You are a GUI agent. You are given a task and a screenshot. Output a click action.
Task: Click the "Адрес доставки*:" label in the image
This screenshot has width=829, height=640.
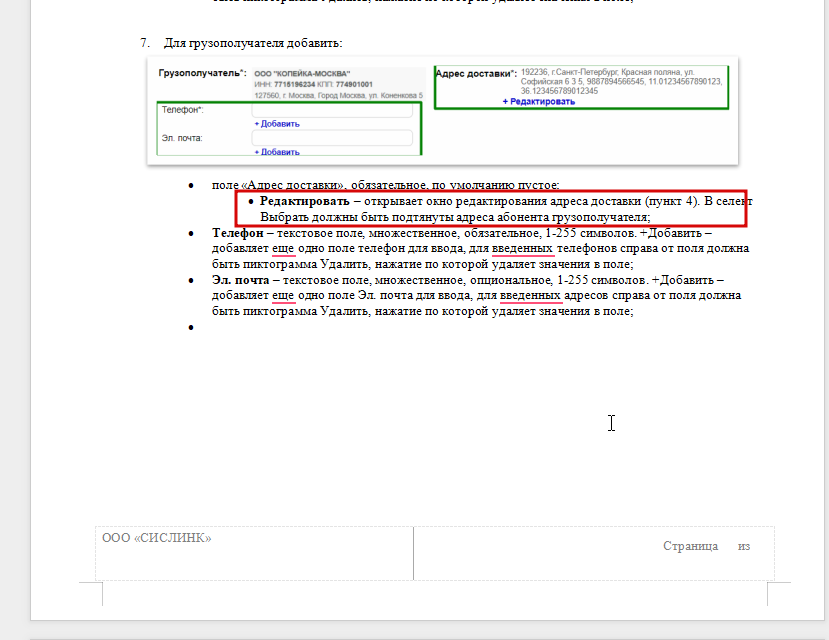click(x=476, y=73)
